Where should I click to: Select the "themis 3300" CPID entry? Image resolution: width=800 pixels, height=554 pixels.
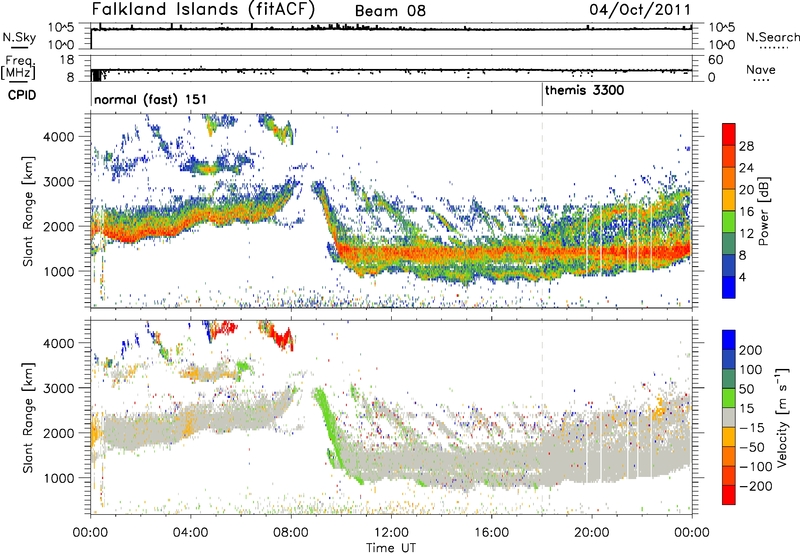(584, 90)
